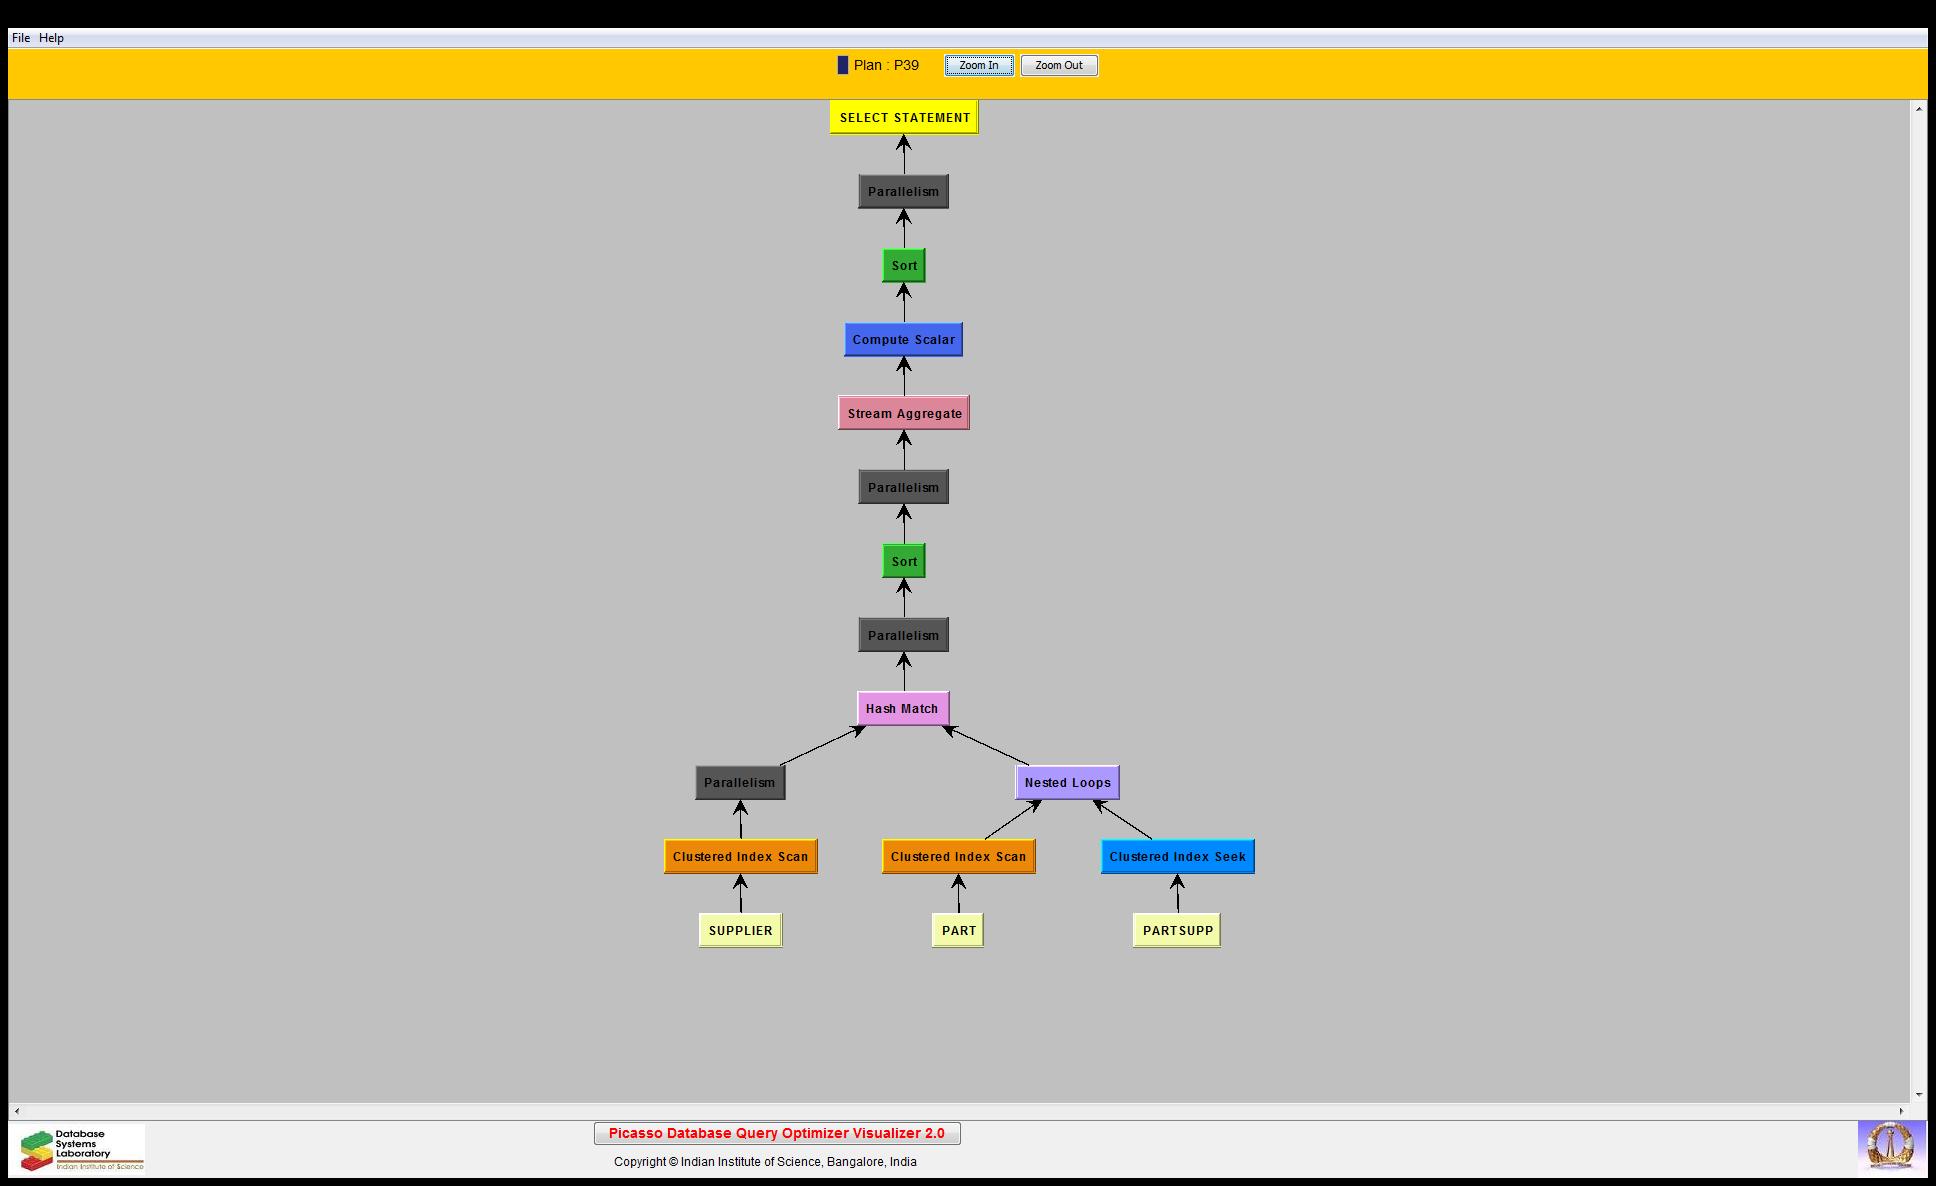Viewport: 1936px width, 1186px height.
Task: Click the Parallelism node above SUPPLIER scan
Action: click(x=740, y=783)
